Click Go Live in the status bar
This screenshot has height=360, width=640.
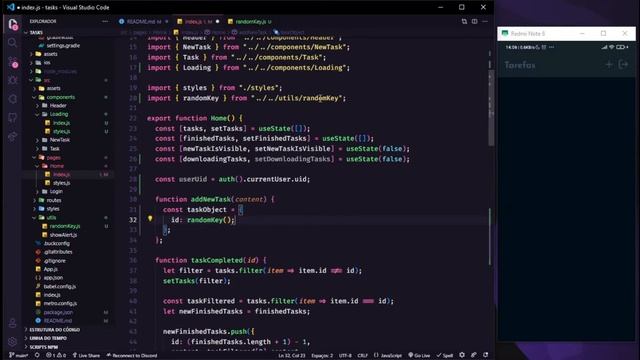tap(419, 356)
